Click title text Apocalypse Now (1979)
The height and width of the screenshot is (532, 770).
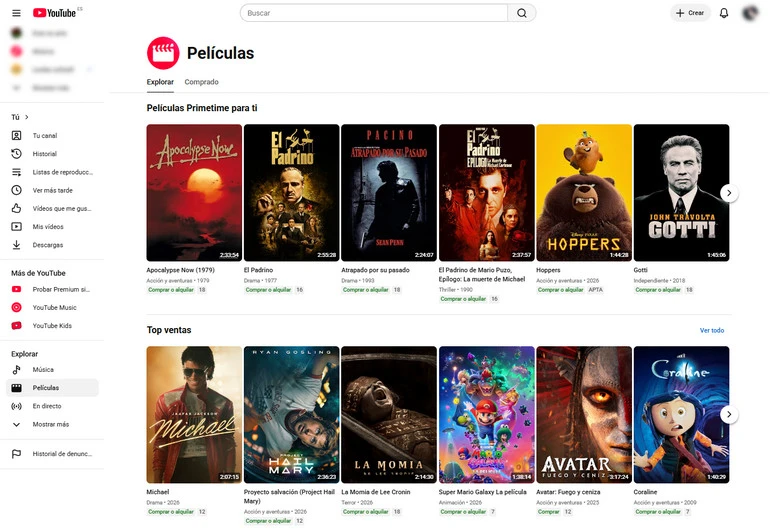pyautogui.click(x=180, y=270)
